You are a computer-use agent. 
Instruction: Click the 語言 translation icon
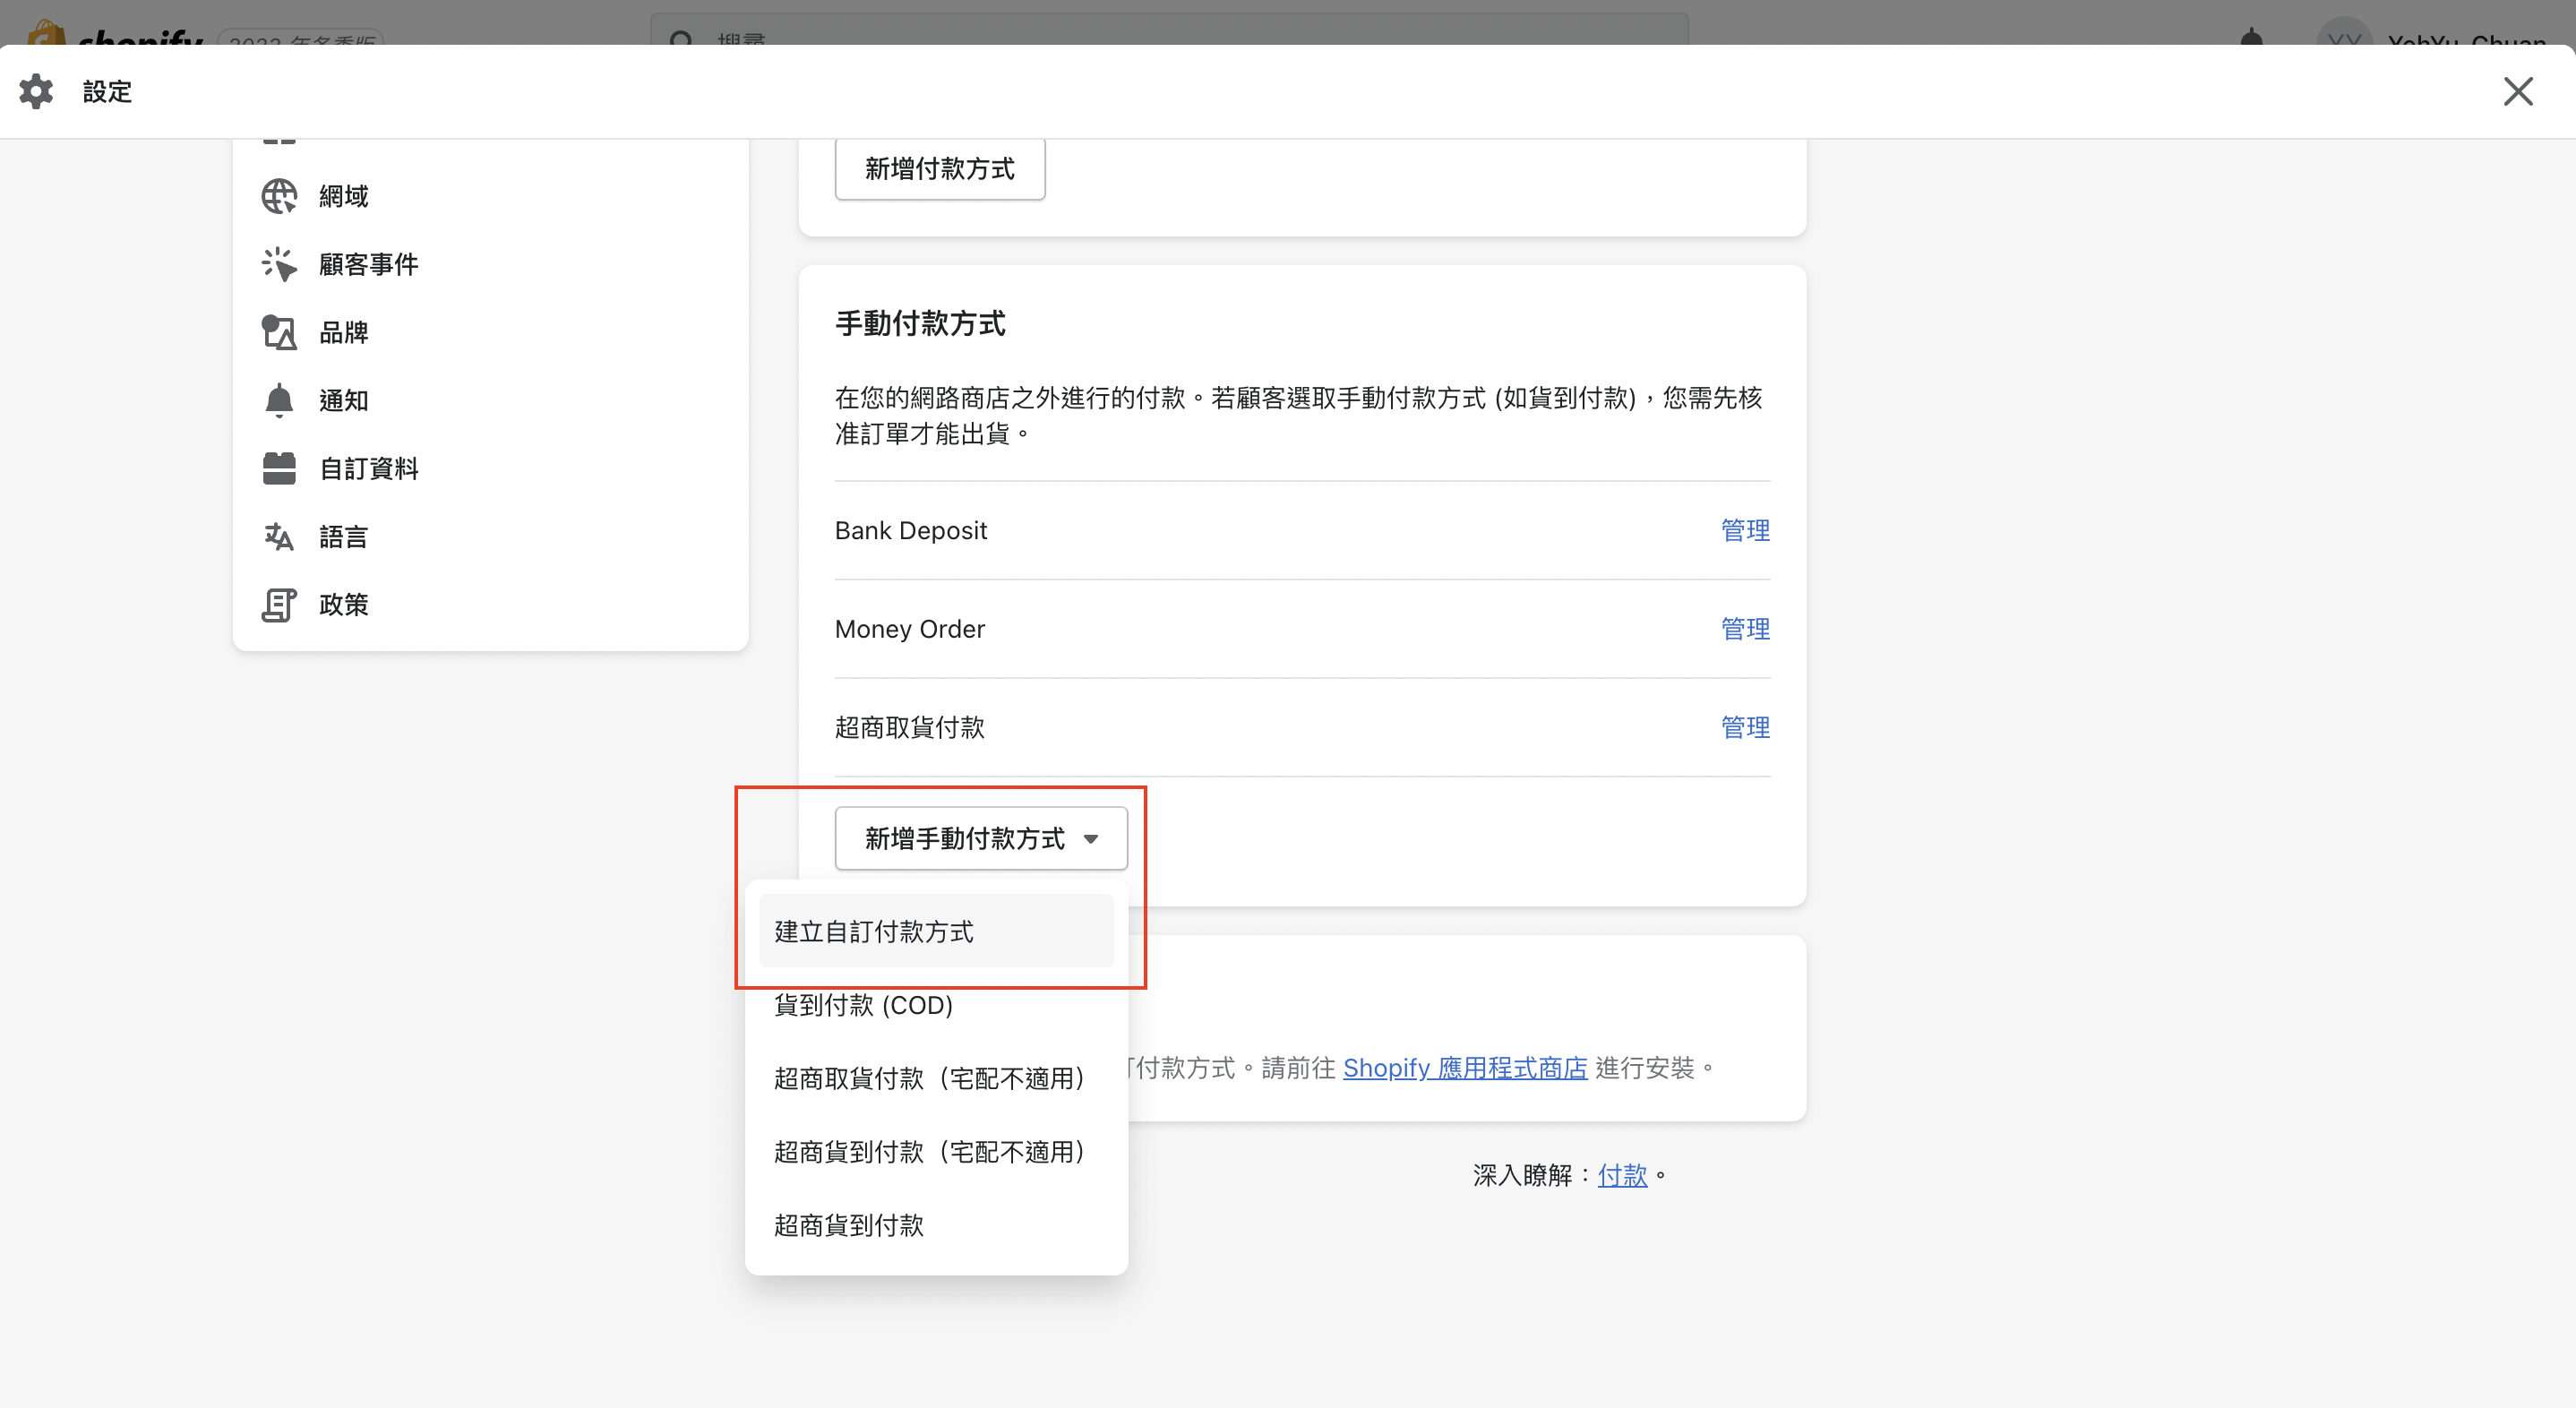point(279,537)
